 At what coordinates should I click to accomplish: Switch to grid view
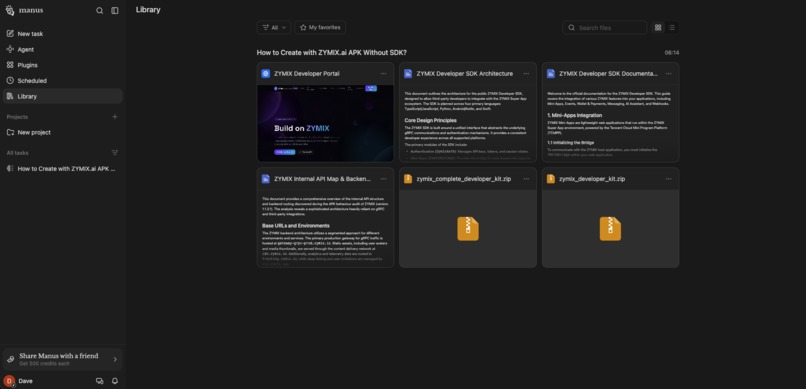pos(657,27)
